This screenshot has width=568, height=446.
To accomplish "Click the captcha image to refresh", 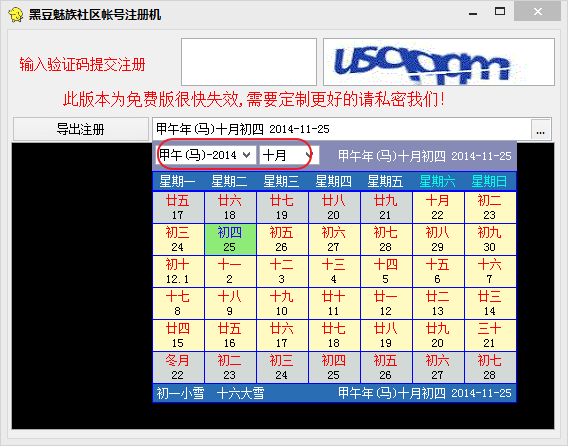I will tap(439, 62).
